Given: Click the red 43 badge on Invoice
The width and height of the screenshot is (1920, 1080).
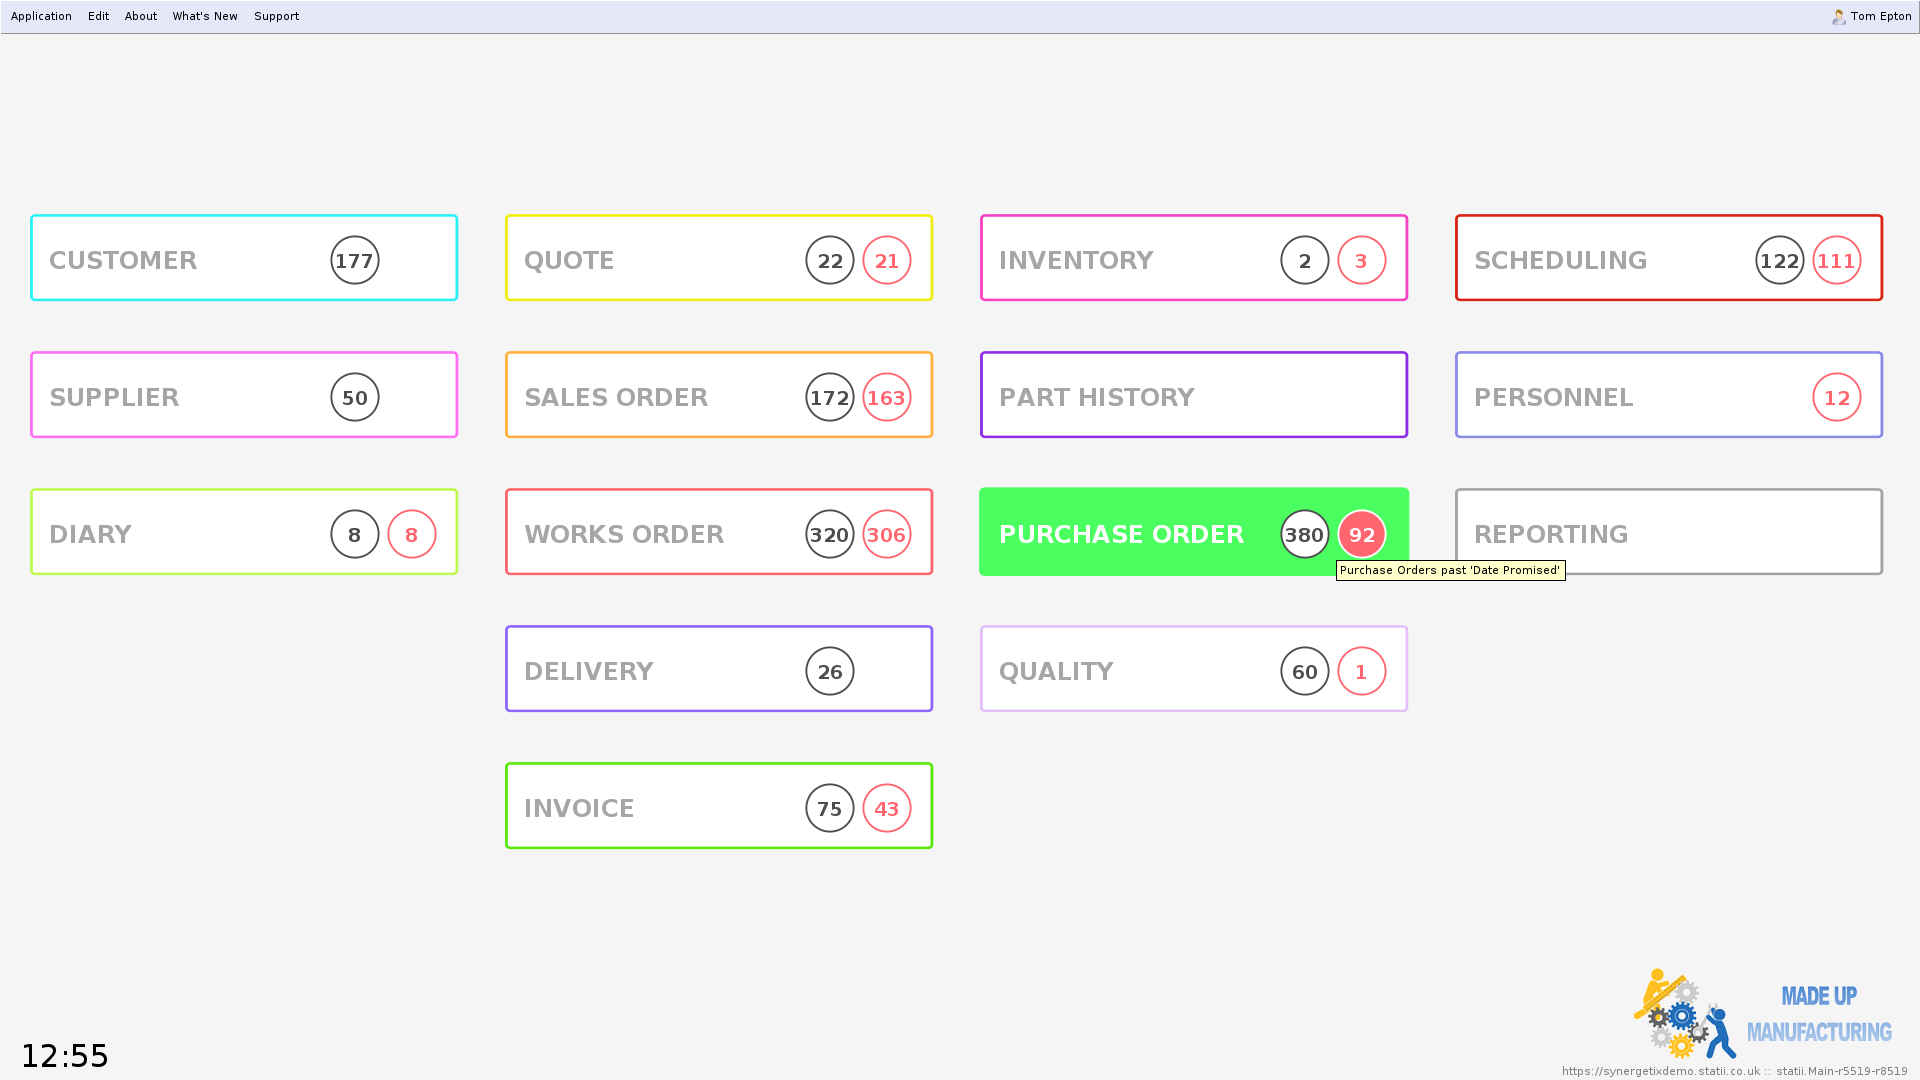Looking at the screenshot, I should click(x=886, y=809).
